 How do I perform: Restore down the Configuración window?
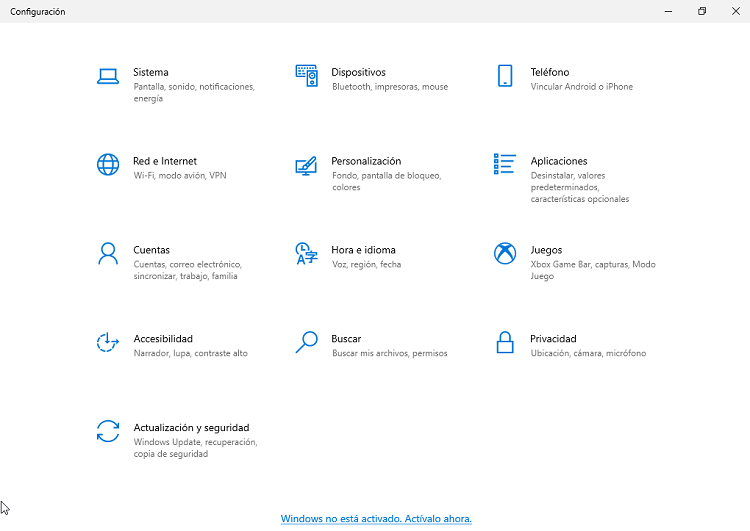[x=702, y=11]
